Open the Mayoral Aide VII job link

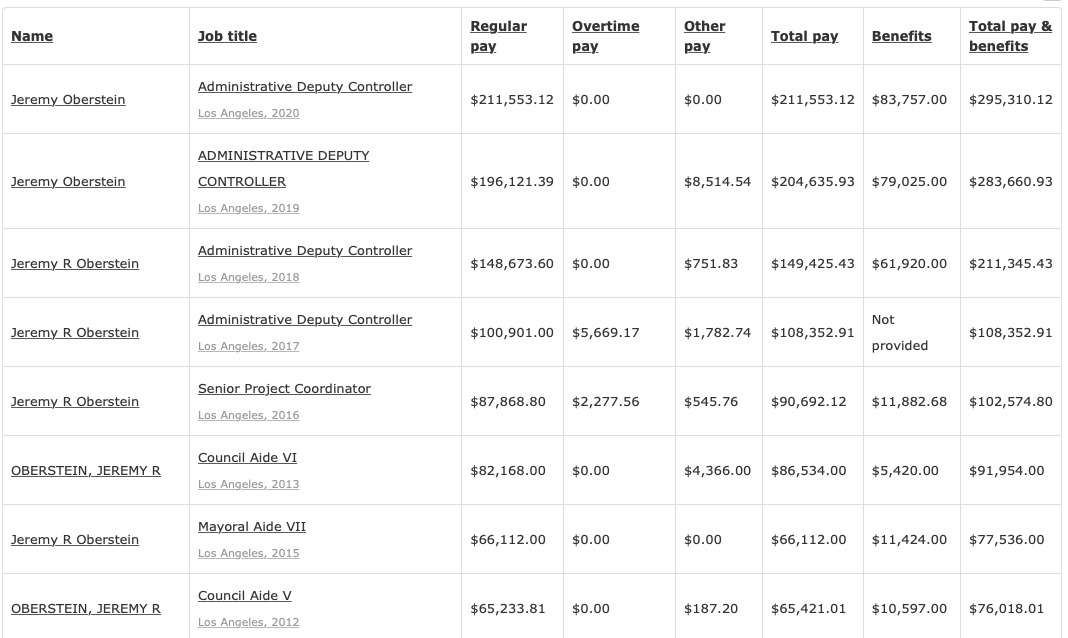[251, 526]
